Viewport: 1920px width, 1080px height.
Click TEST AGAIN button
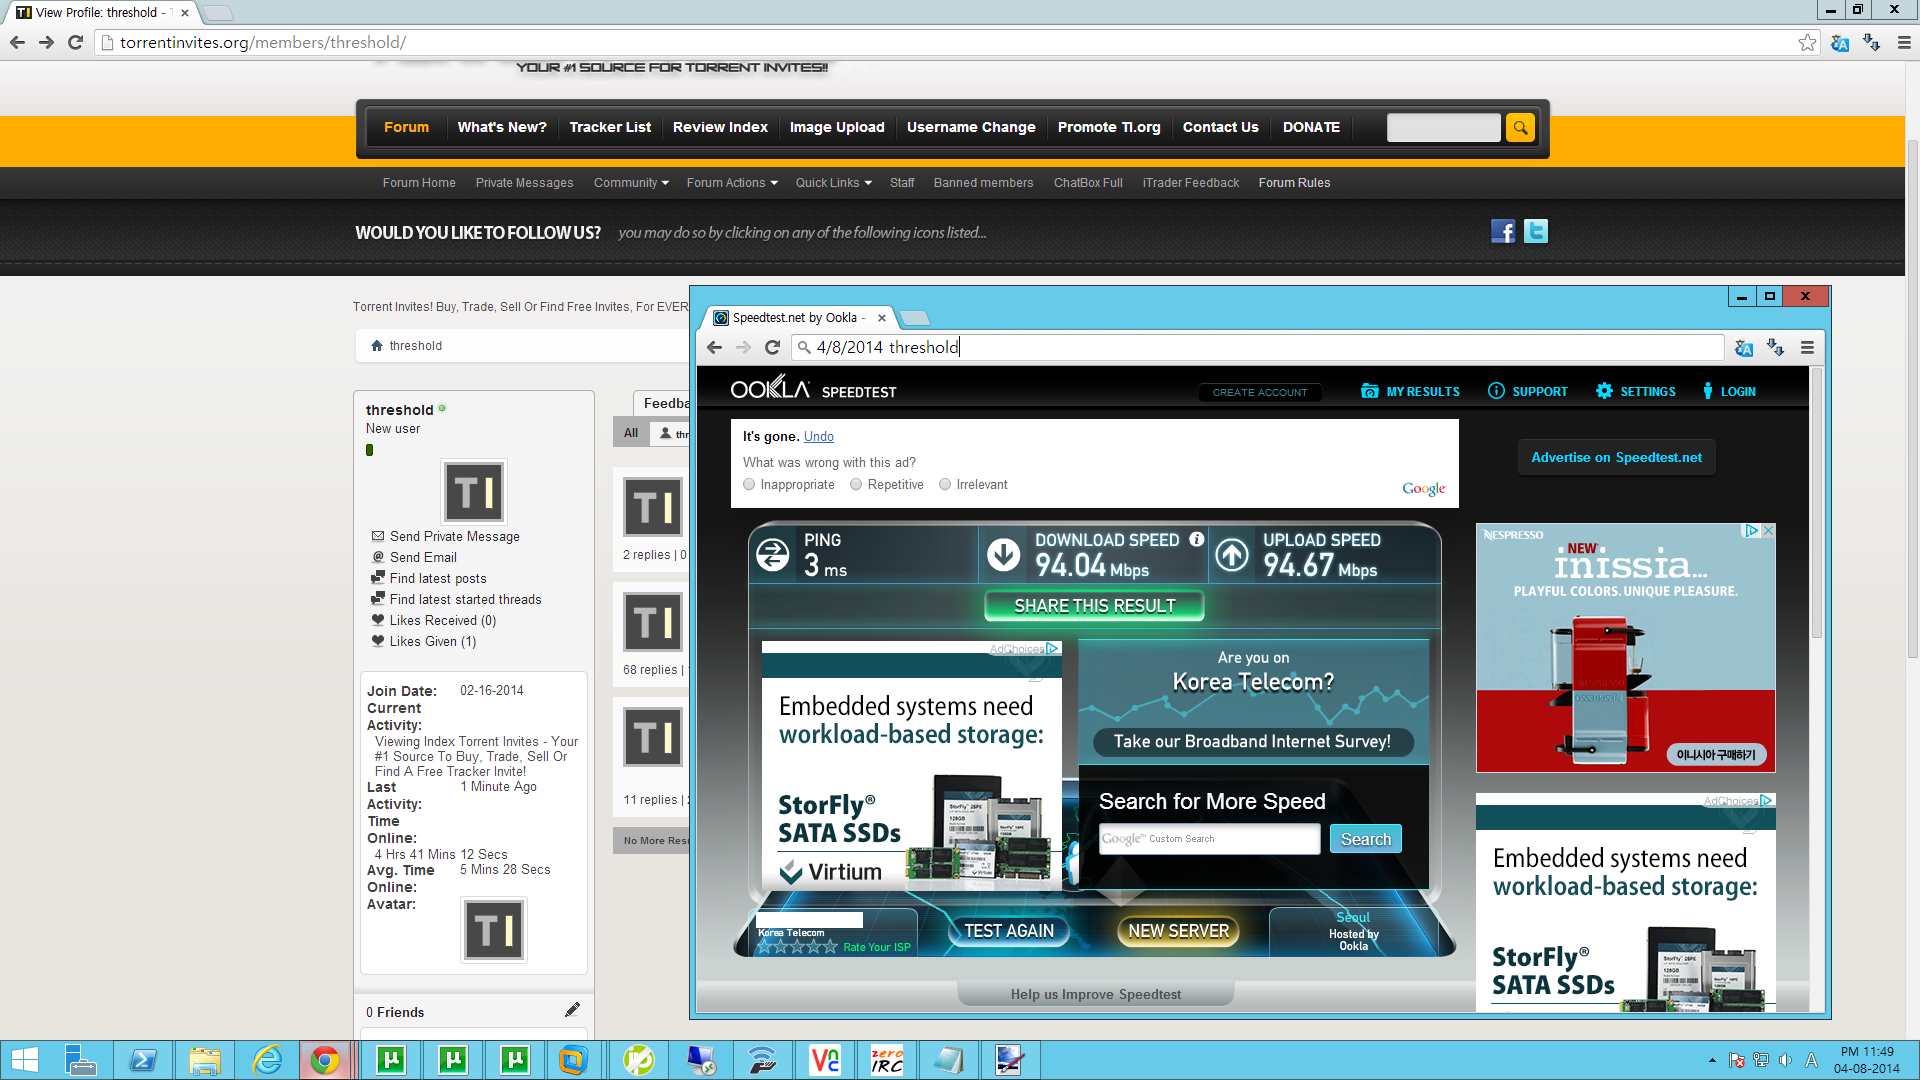point(1009,931)
